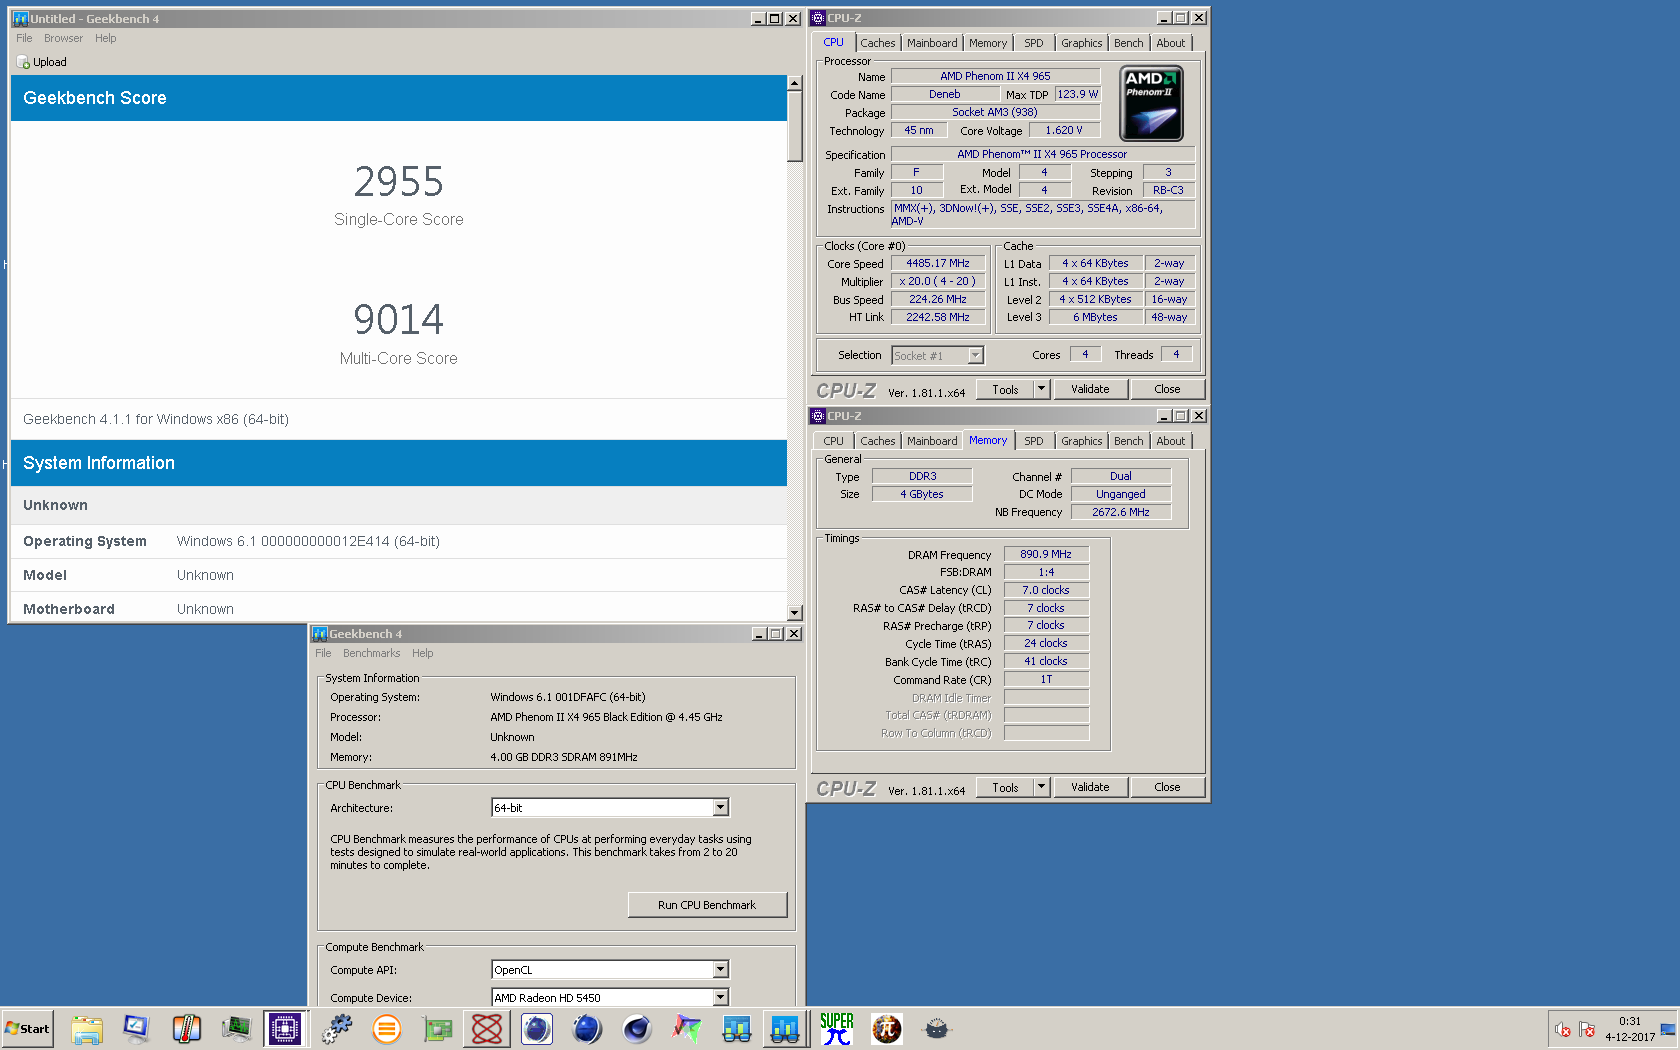The height and width of the screenshot is (1050, 1680).
Task: Click the Geekbench 4 small window title icon
Action: coord(320,634)
